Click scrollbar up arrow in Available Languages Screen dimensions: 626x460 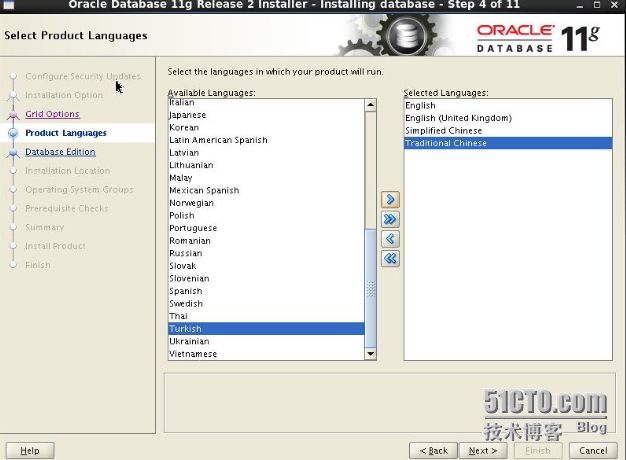(370, 105)
